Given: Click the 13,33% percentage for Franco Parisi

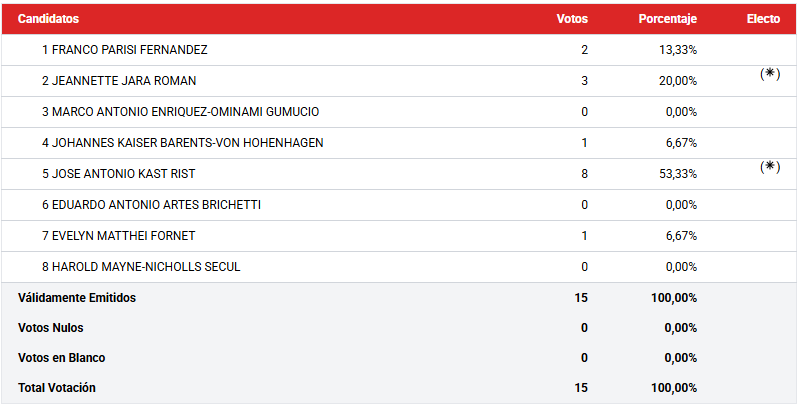Looking at the screenshot, I should coord(677,50).
